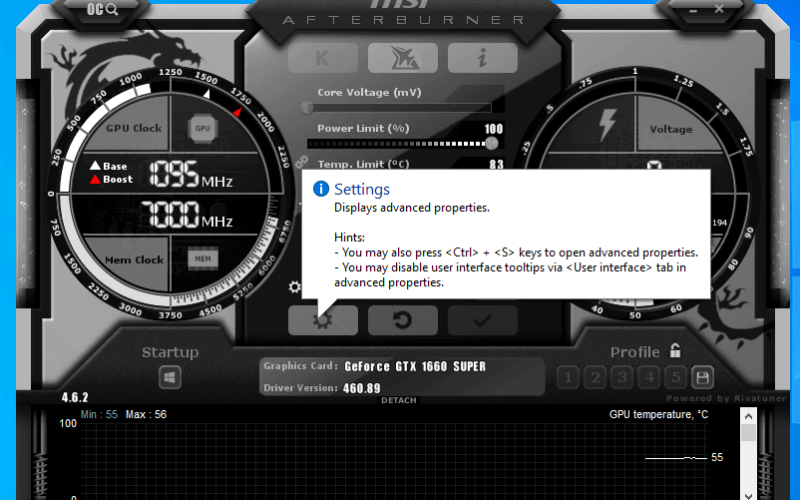Select profile slot 1
The width and height of the screenshot is (800, 500).
568,378
